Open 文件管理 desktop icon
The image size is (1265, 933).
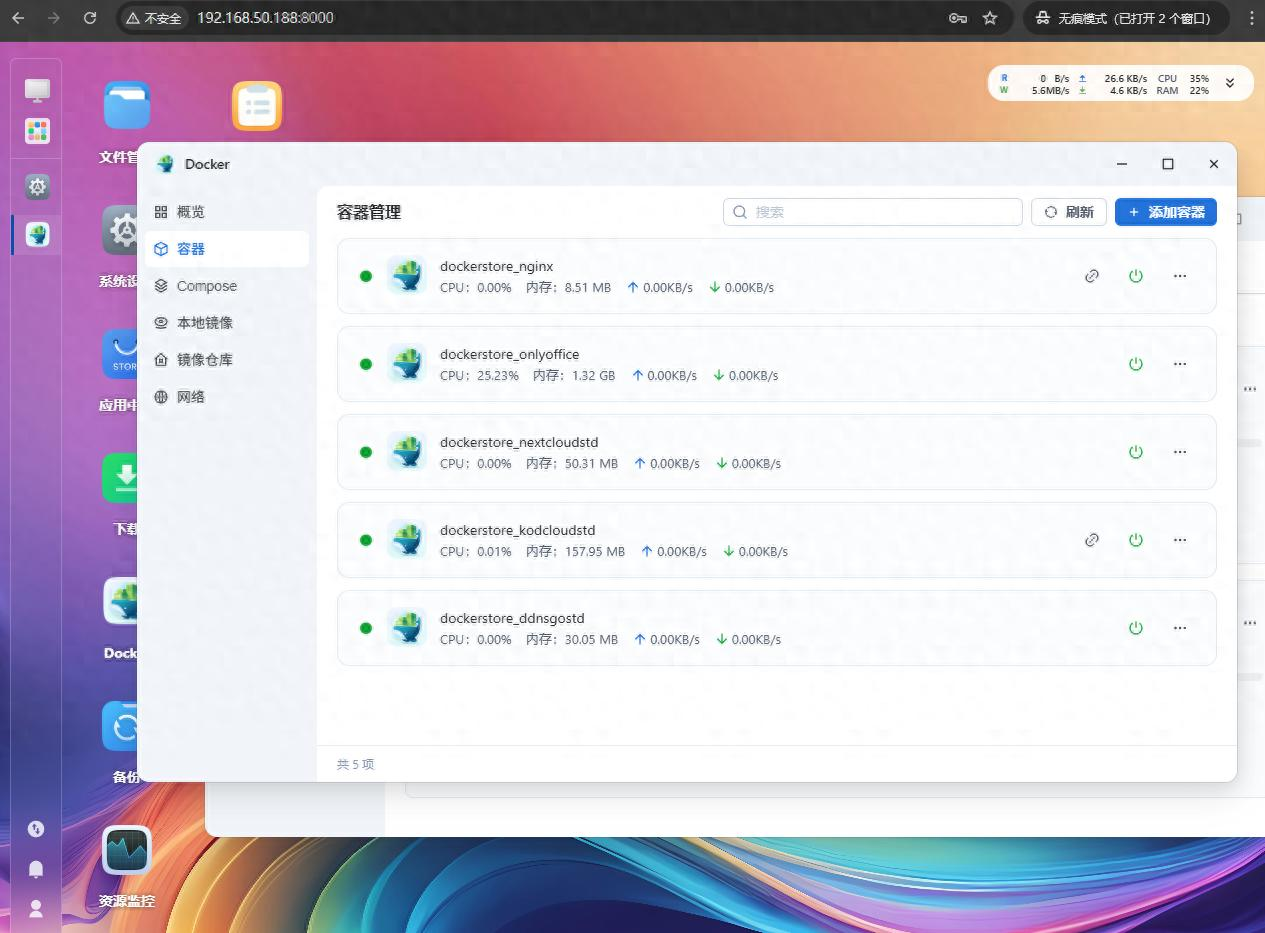[x=127, y=105]
